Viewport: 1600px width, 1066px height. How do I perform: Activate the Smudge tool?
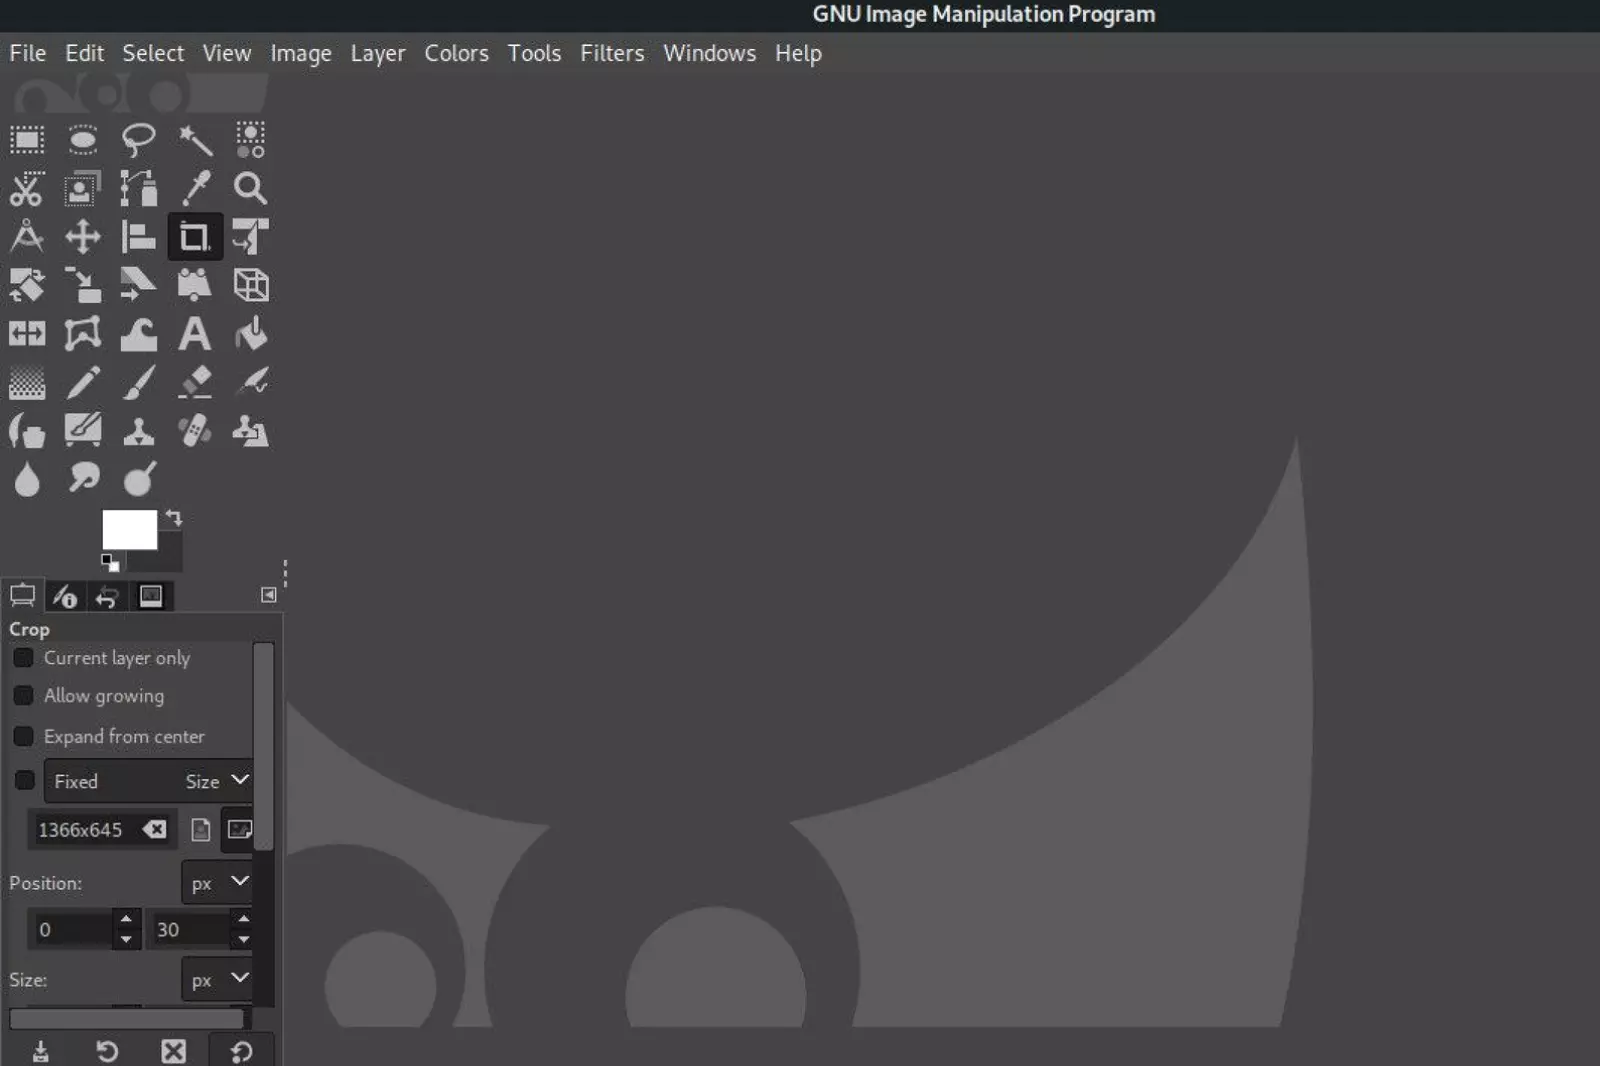83,479
